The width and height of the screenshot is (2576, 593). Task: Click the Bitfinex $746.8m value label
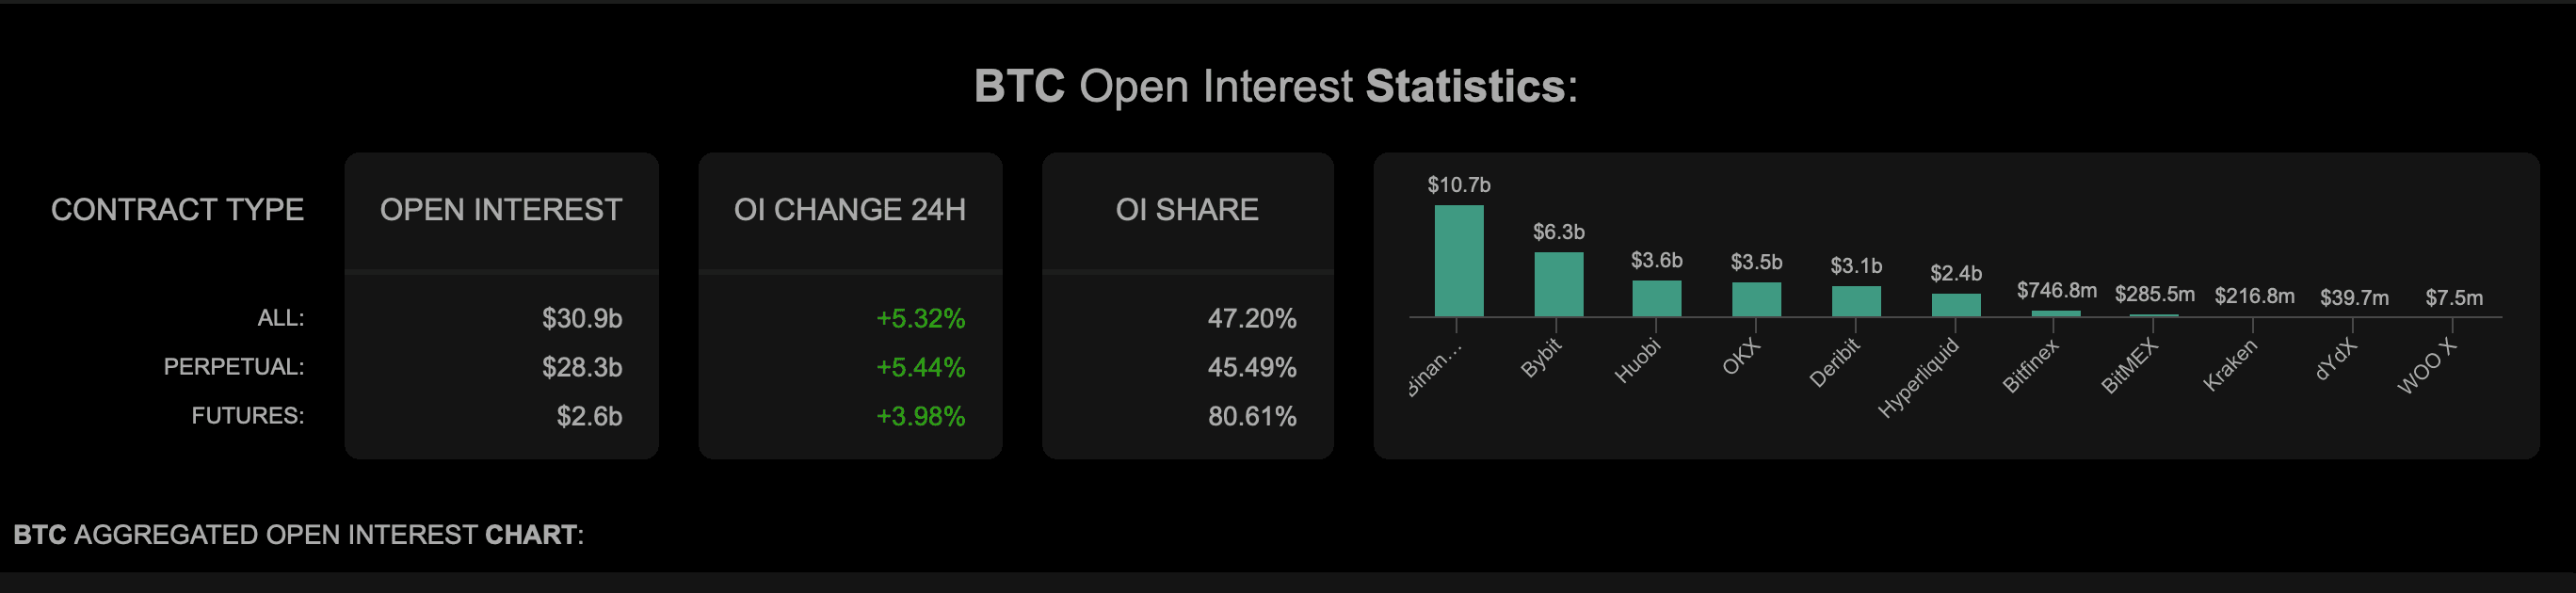pyautogui.click(x=2056, y=290)
